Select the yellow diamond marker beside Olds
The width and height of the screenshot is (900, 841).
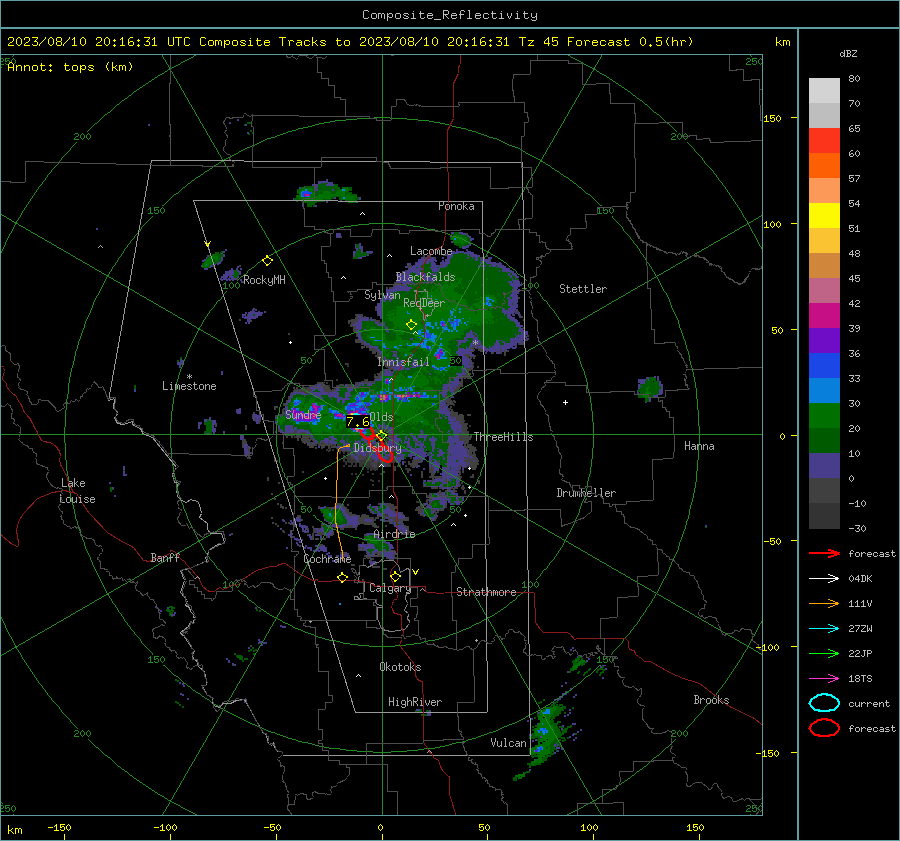(381, 436)
